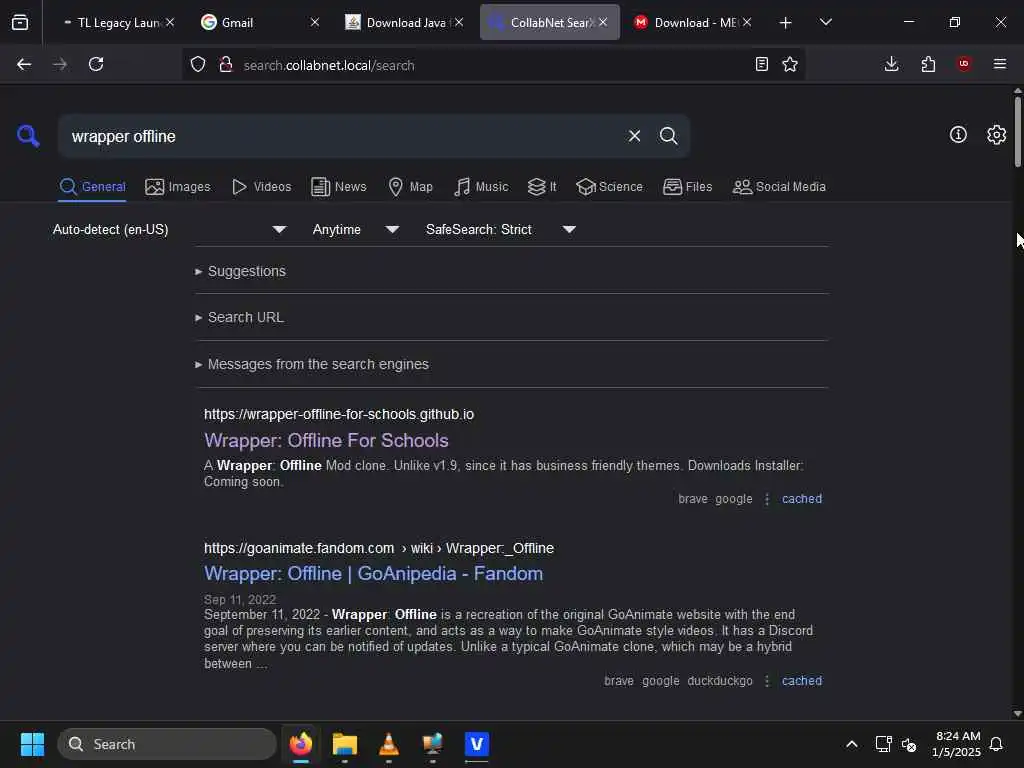Click three-dot menu for Offline For Schools result

tap(767, 499)
